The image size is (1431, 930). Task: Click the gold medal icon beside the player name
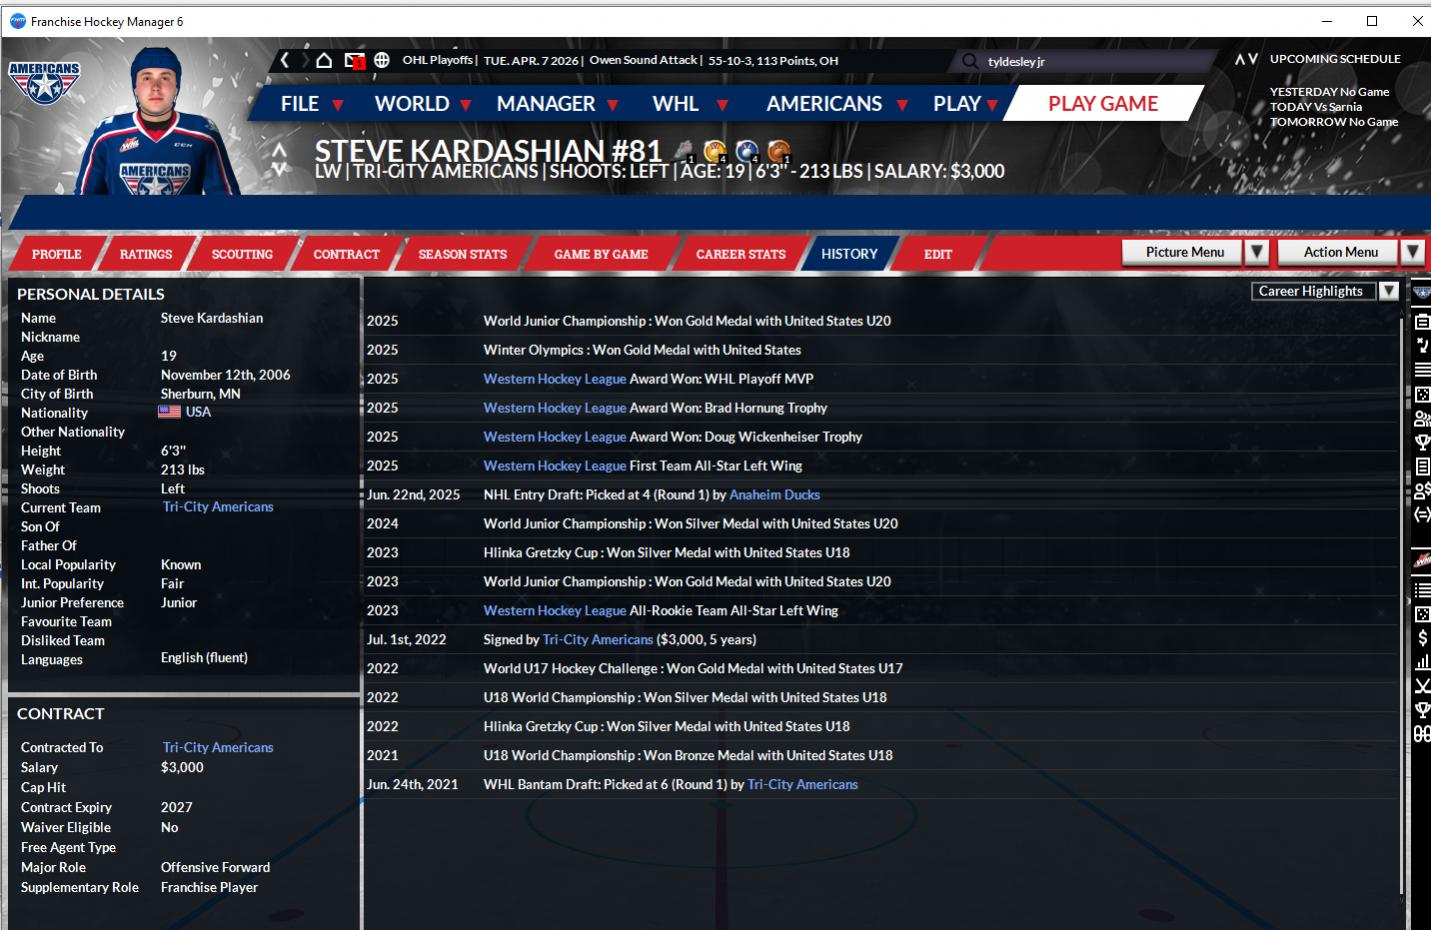pyautogui.click(x=715, y=151)
